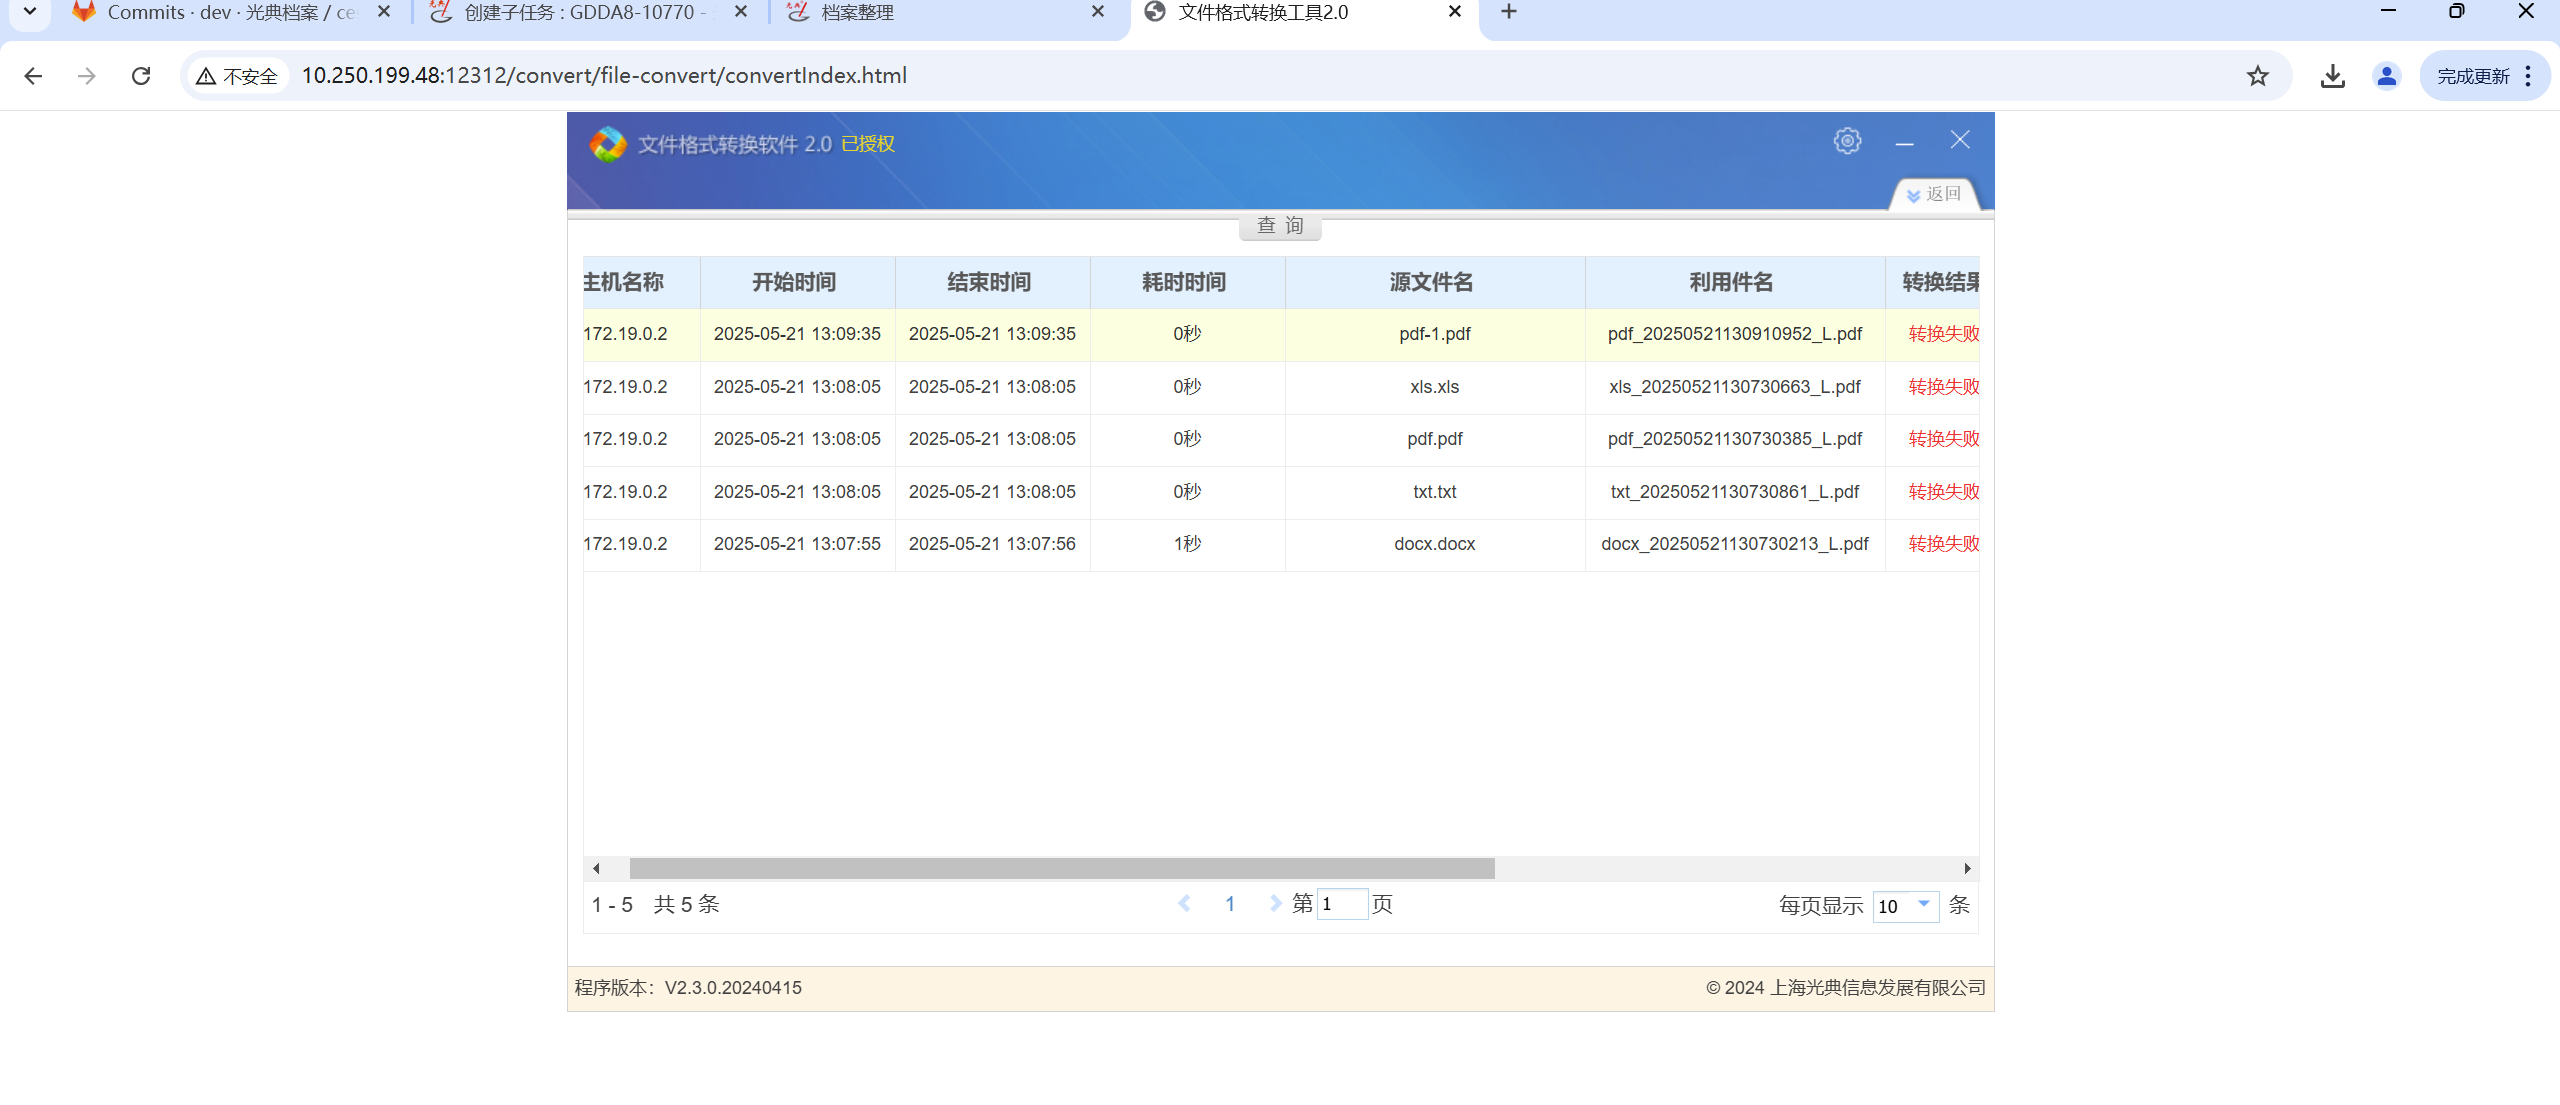Viewport: 2560px width, 1105px height.
Task: Click the 返回 button
Action: (x=1935, y=194)
